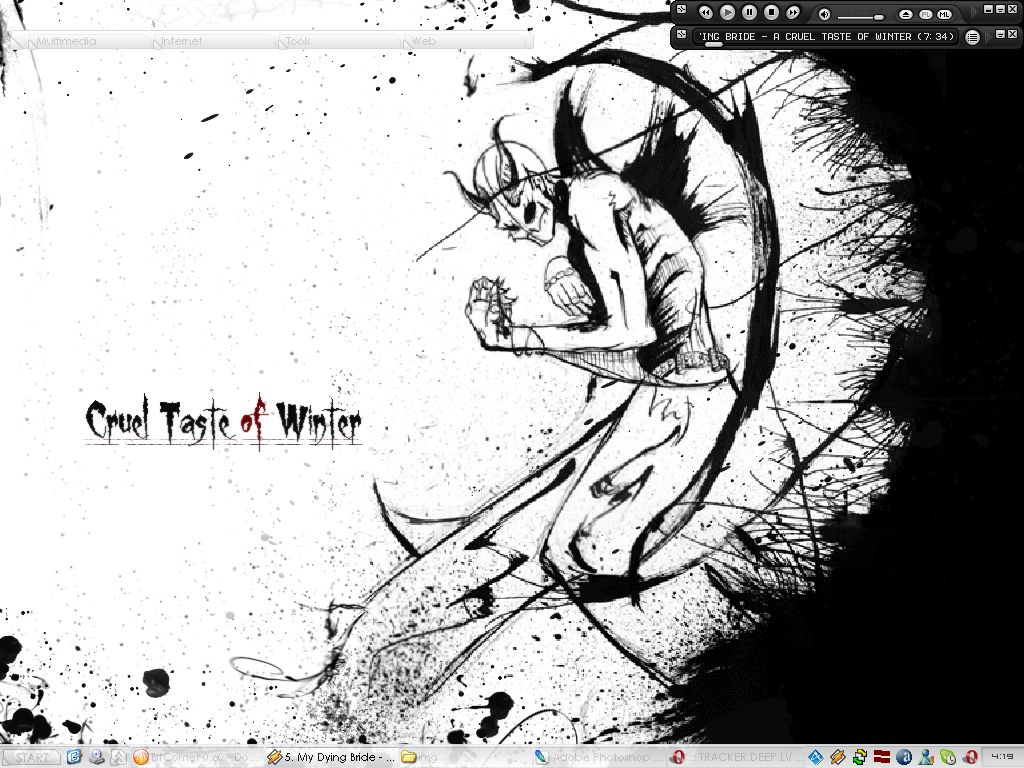
Task: Switch to the Adobe Photoshop taskbar window
Action: tap(598, 758)
